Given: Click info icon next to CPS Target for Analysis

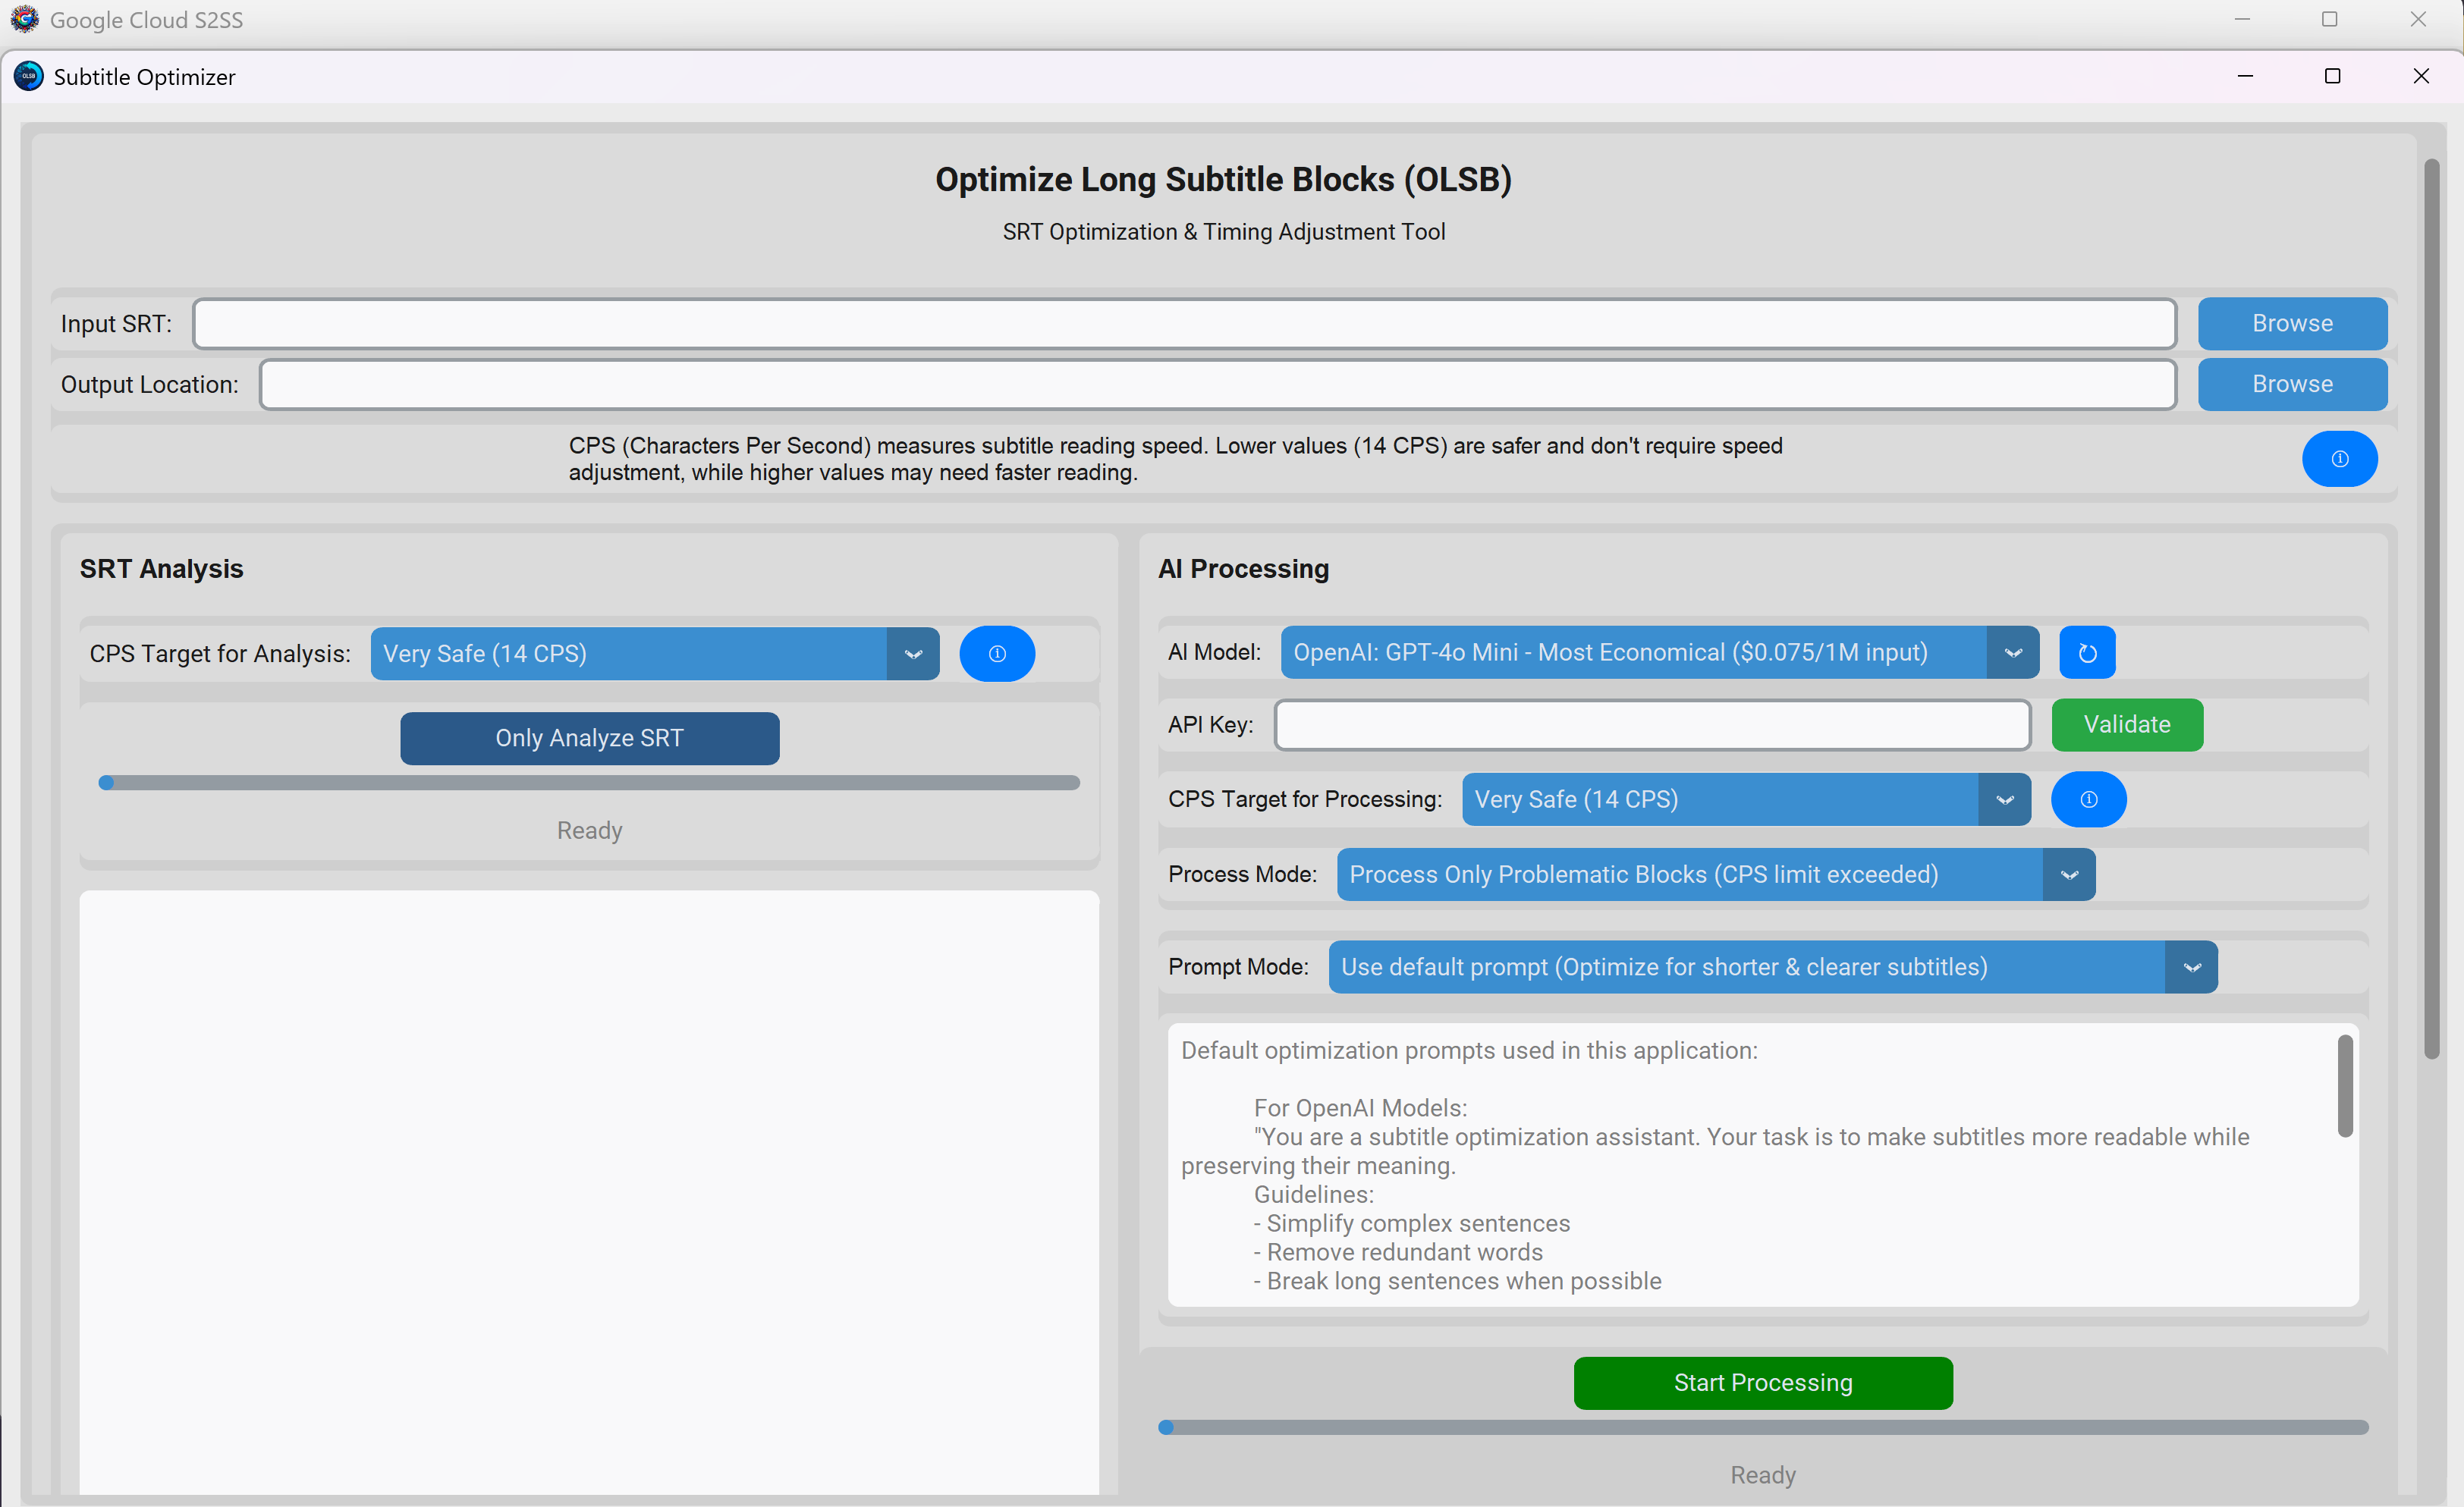Looking at the screenshot, I should point(996,654).
